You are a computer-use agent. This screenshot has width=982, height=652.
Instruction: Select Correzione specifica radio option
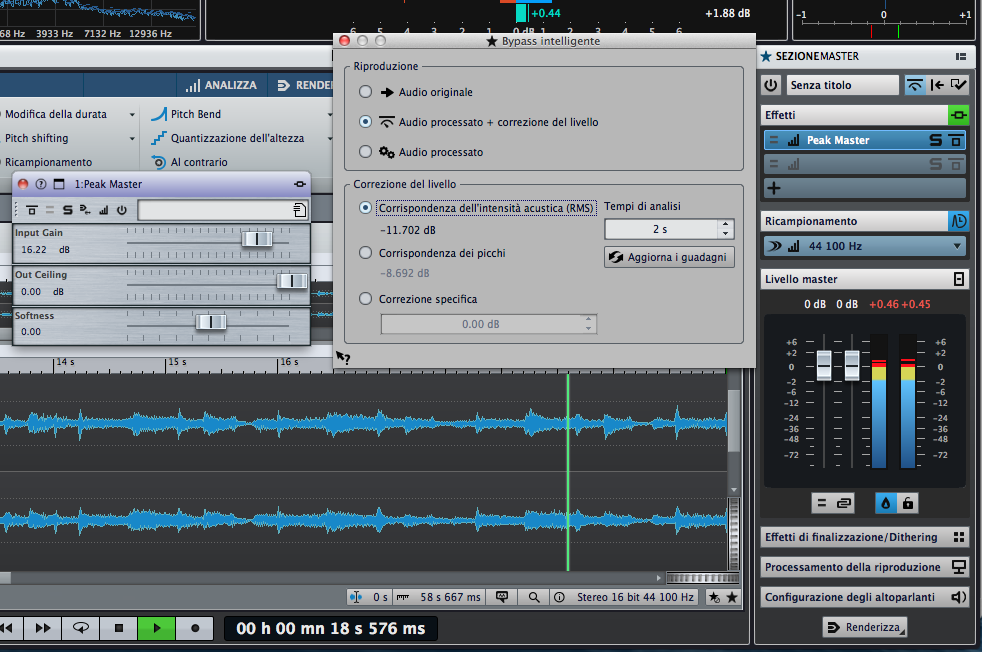[365, 299]
